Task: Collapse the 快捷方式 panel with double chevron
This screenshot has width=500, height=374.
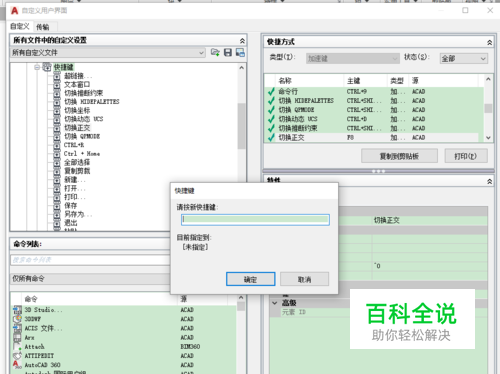Action: (x=489, y=42)
